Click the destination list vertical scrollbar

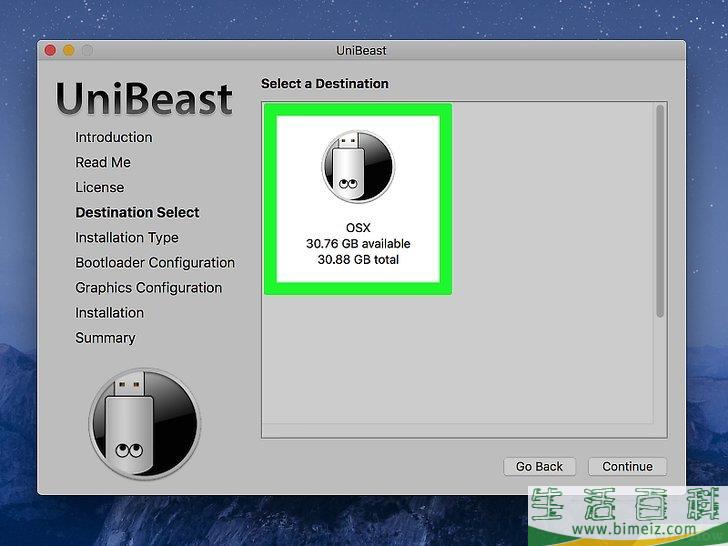660,211
